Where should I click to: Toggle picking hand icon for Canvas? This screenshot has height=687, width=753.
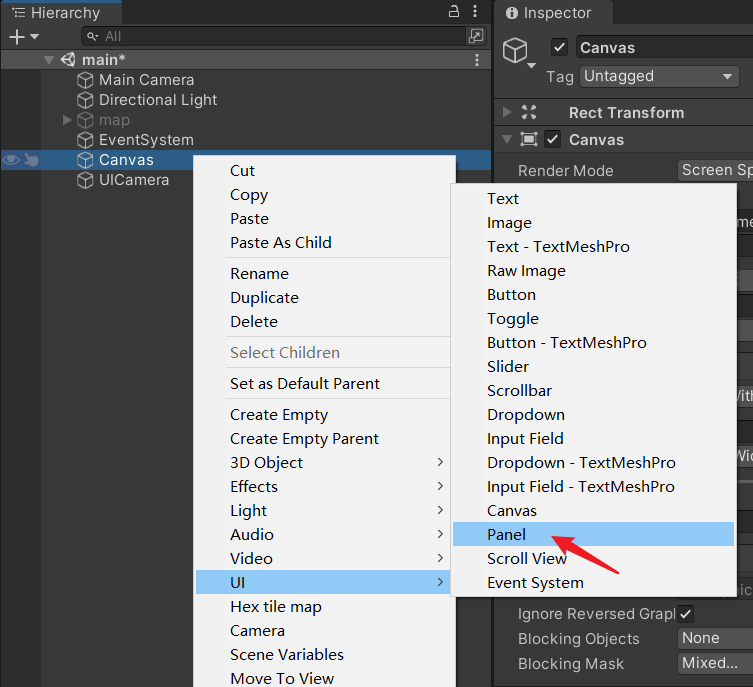31,160
